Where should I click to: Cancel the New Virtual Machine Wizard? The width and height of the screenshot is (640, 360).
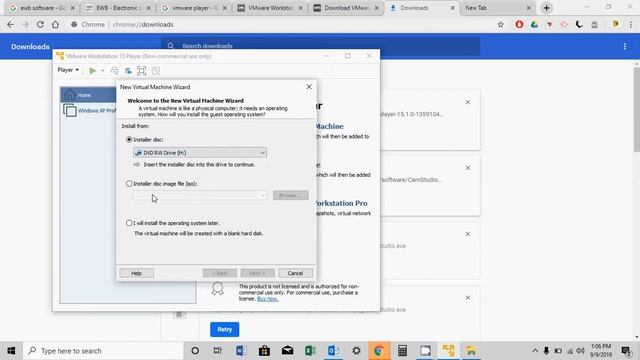coord(295,273)
